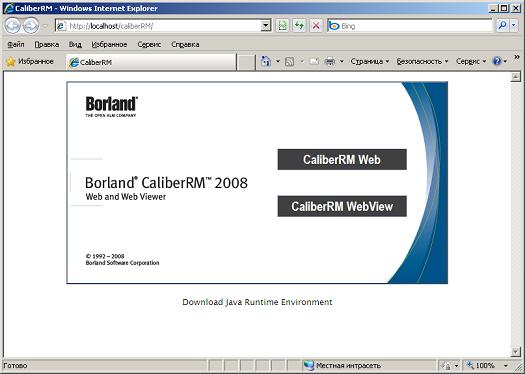
Task: Open the recent pages dropdown beside Forward
Action: click(x=46, y=26)
